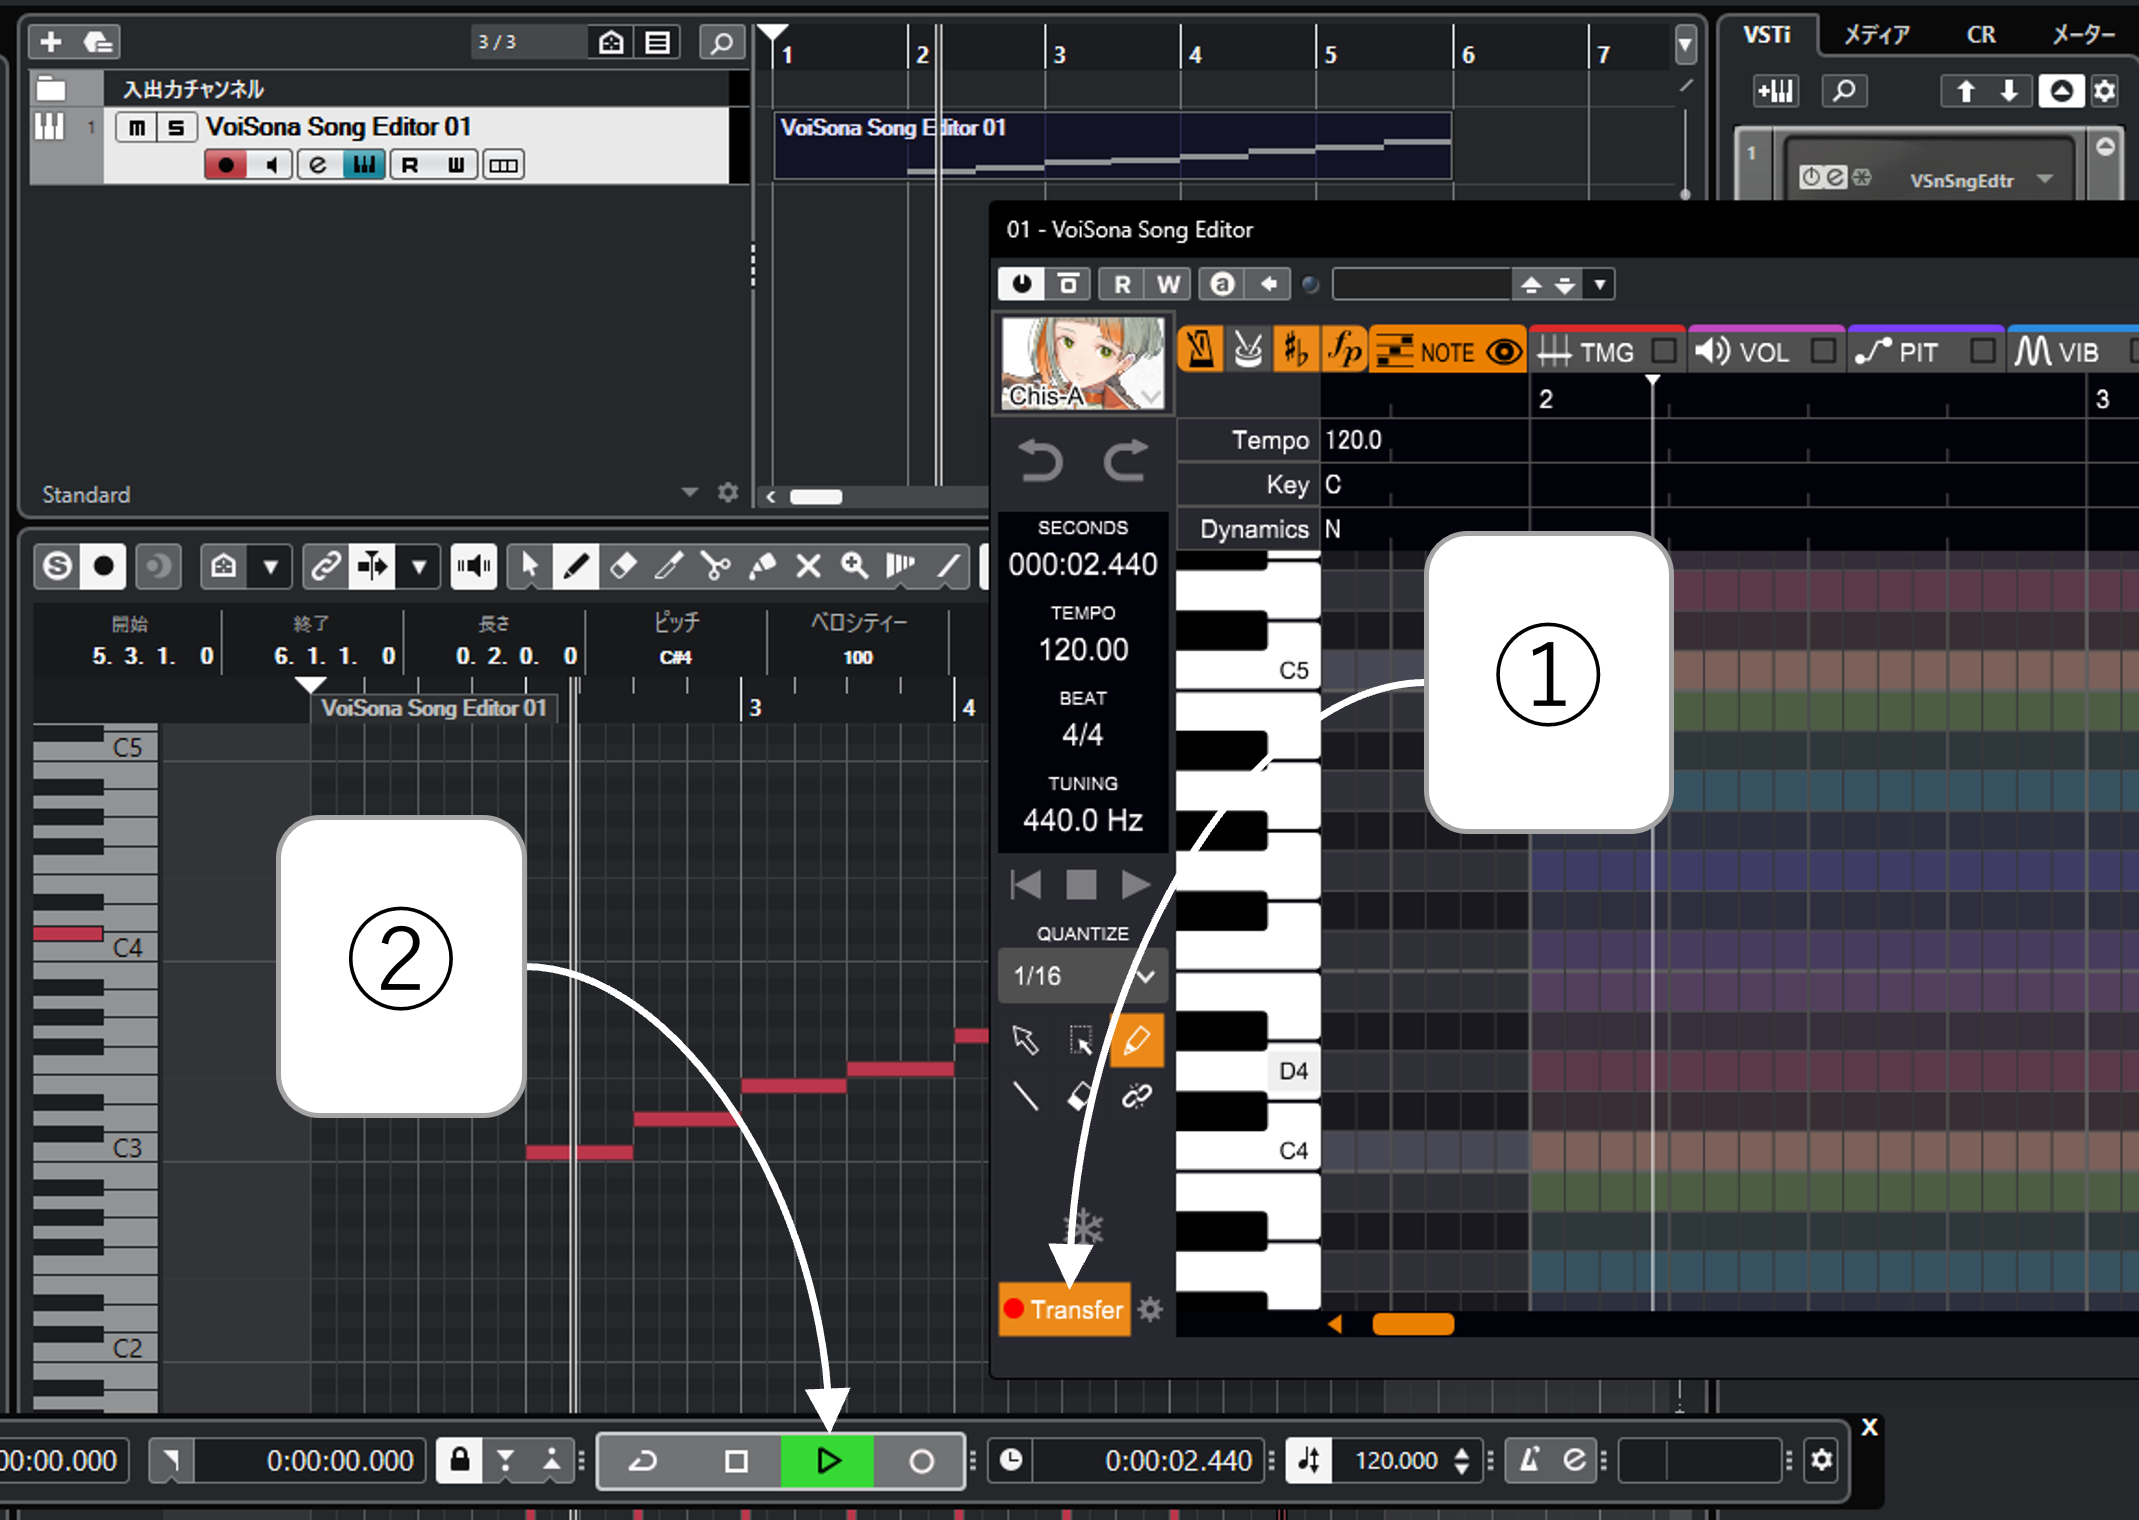Toggle NOTE visibility eye icon

[1504, 352]
